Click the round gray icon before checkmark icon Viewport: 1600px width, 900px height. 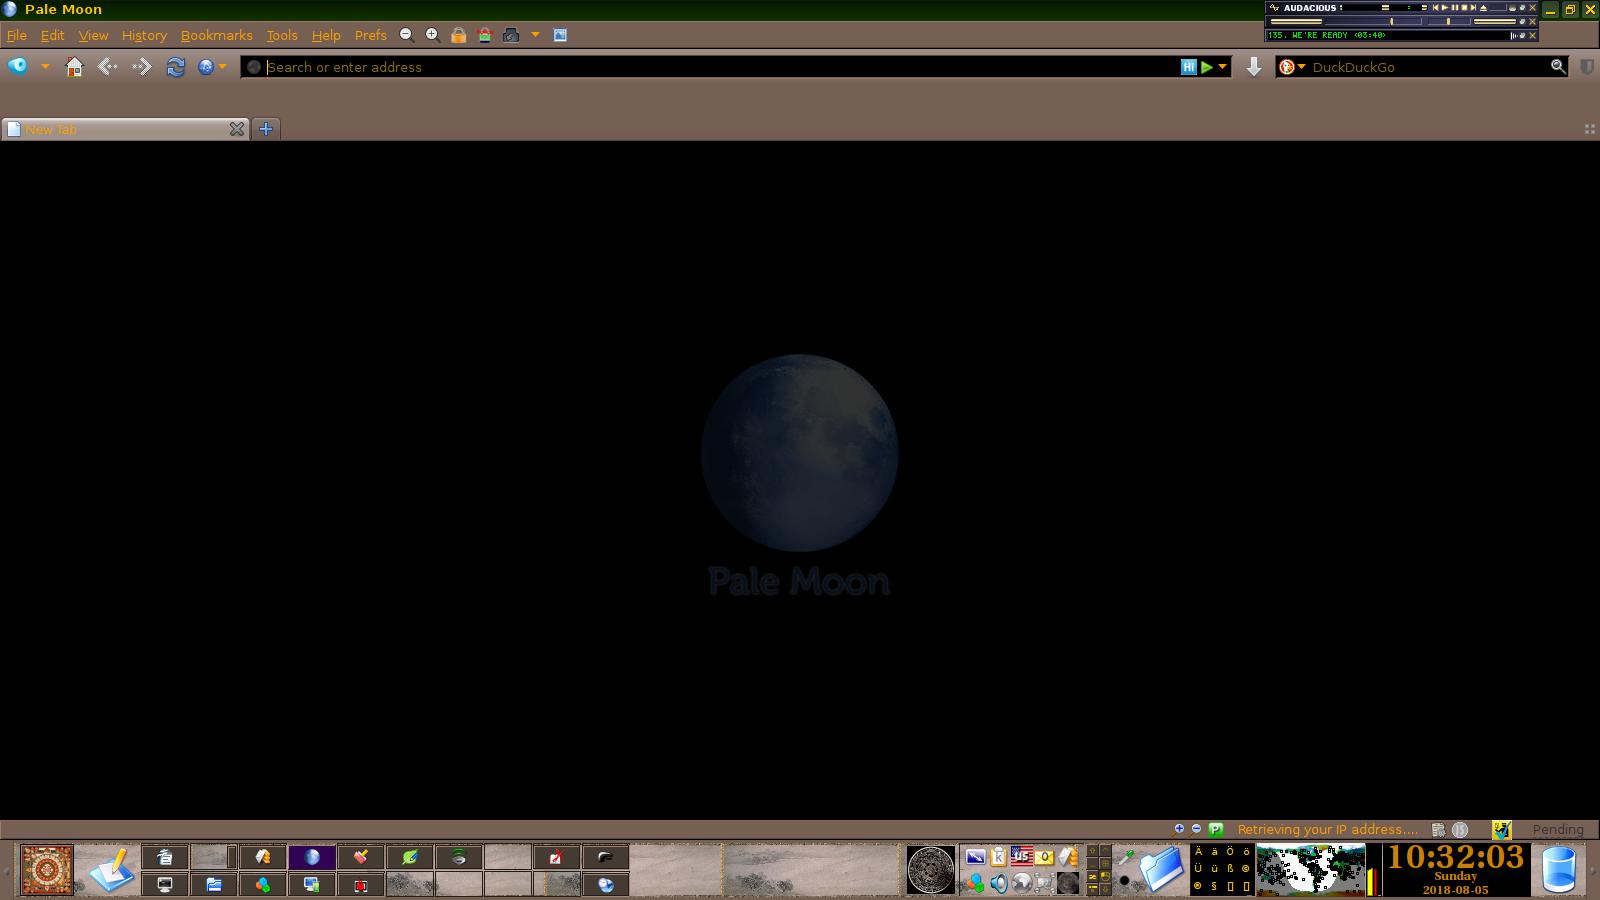click(x=1460, y=830)
